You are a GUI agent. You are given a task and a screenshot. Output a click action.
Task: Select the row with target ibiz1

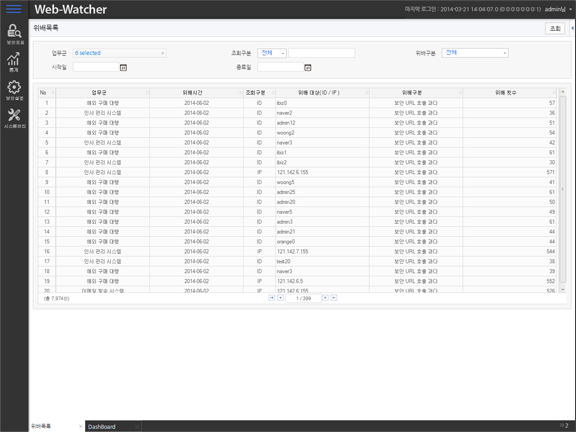pos(297,152)
